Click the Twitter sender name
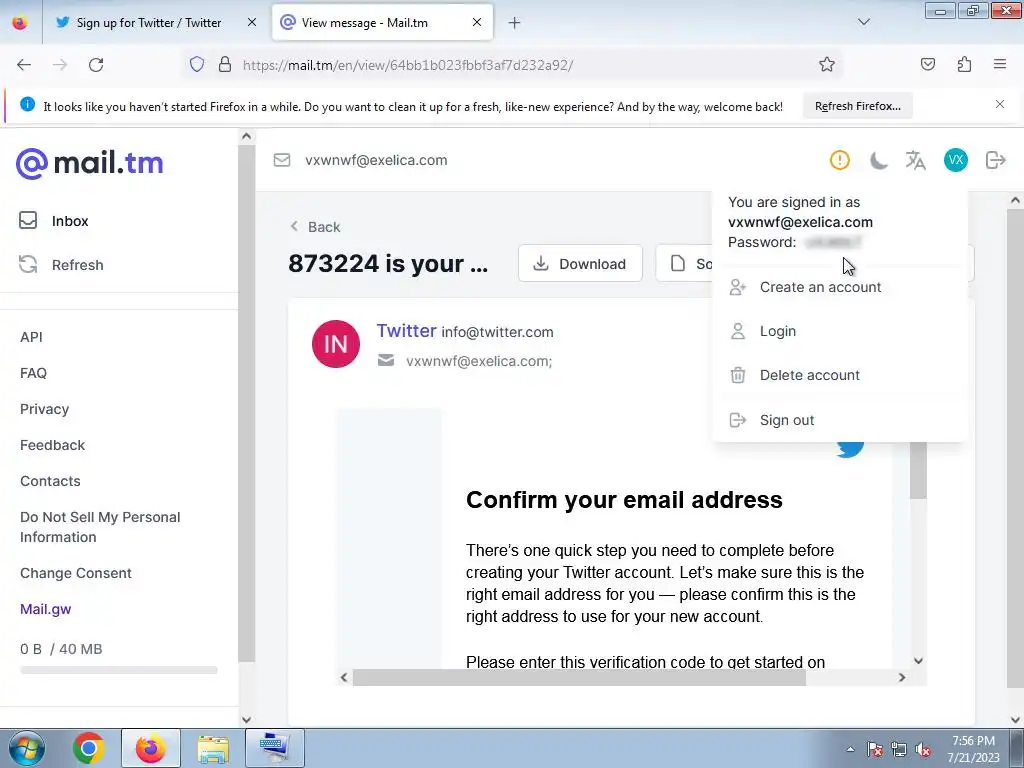This screenshot has height=768, width=1024. (x=406, y=330)
